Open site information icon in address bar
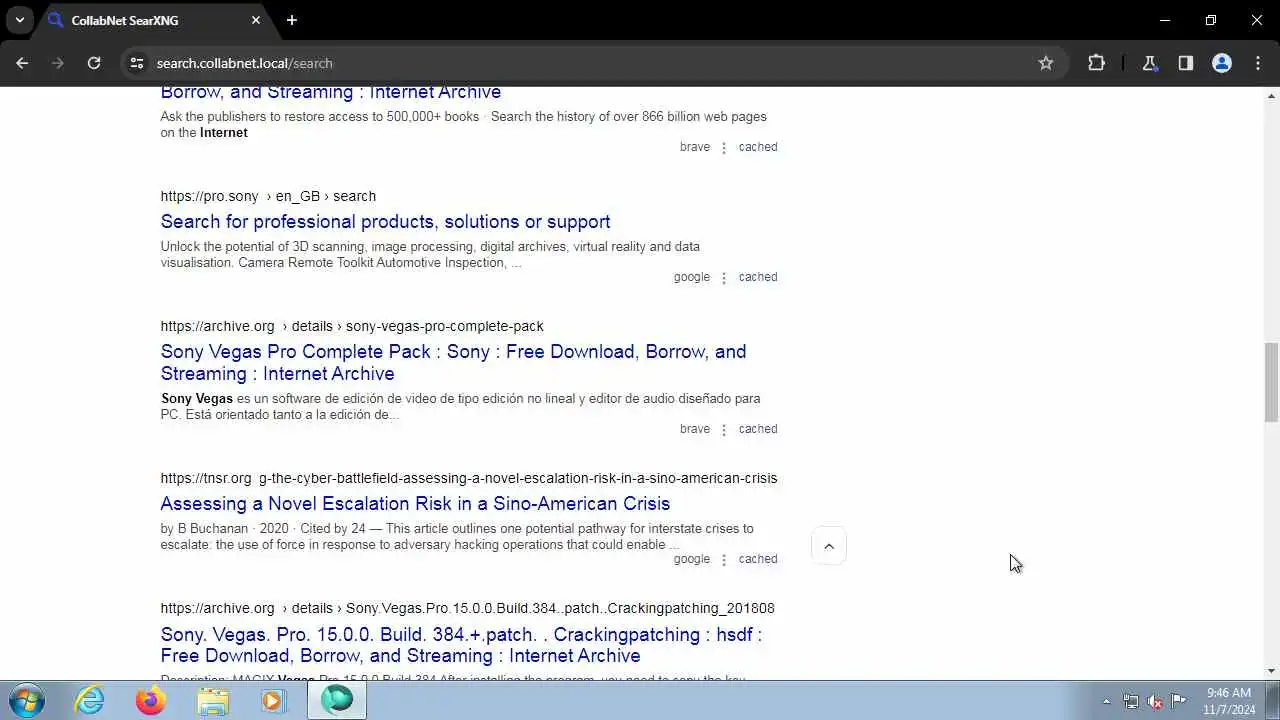The height and width of the screenshot is (720, 1280). [x=137, y=63]
